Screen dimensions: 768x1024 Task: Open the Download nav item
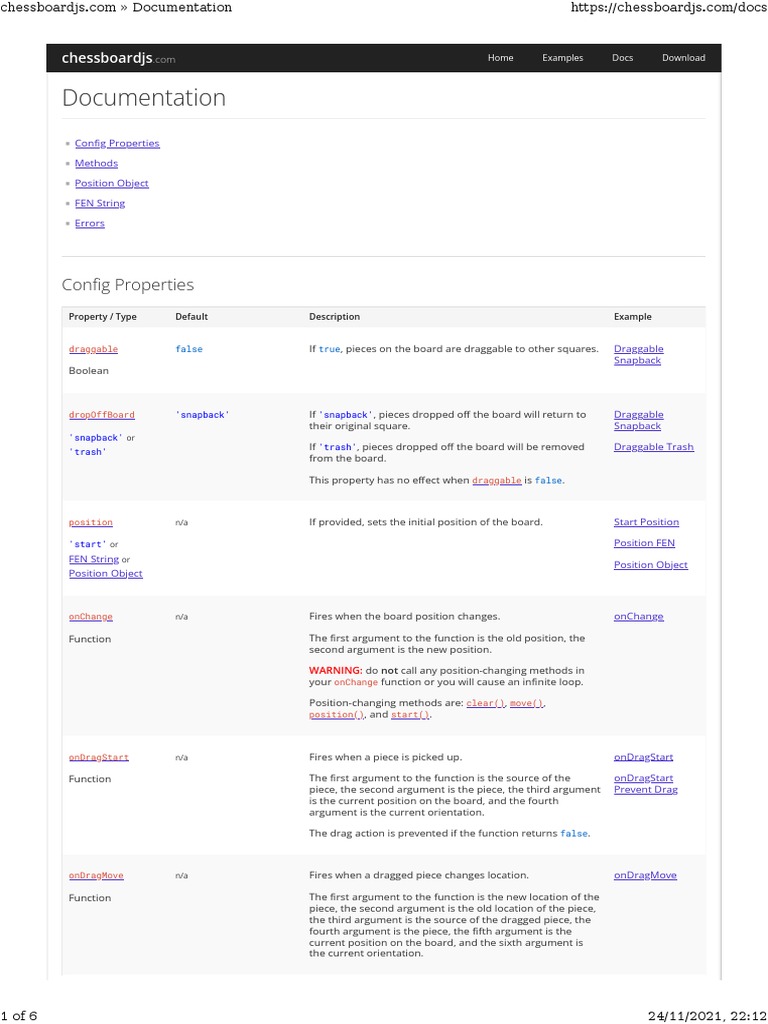pos(683,58)
